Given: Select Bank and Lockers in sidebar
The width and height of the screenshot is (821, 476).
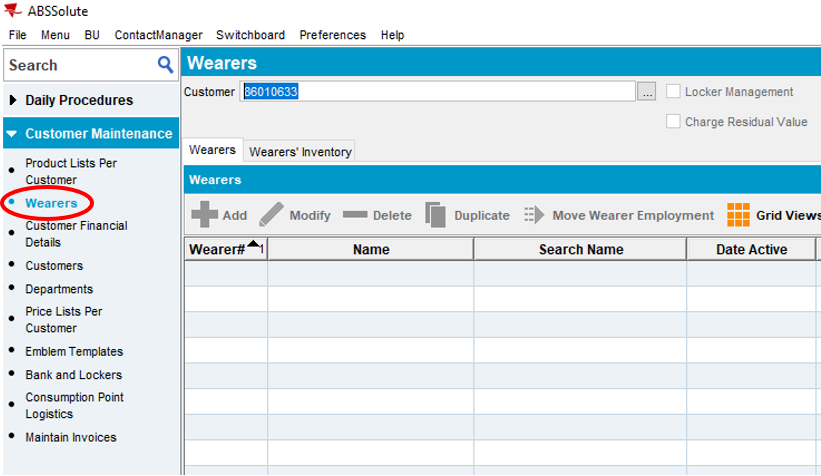Looking at the screenshot, I should 73,375.
